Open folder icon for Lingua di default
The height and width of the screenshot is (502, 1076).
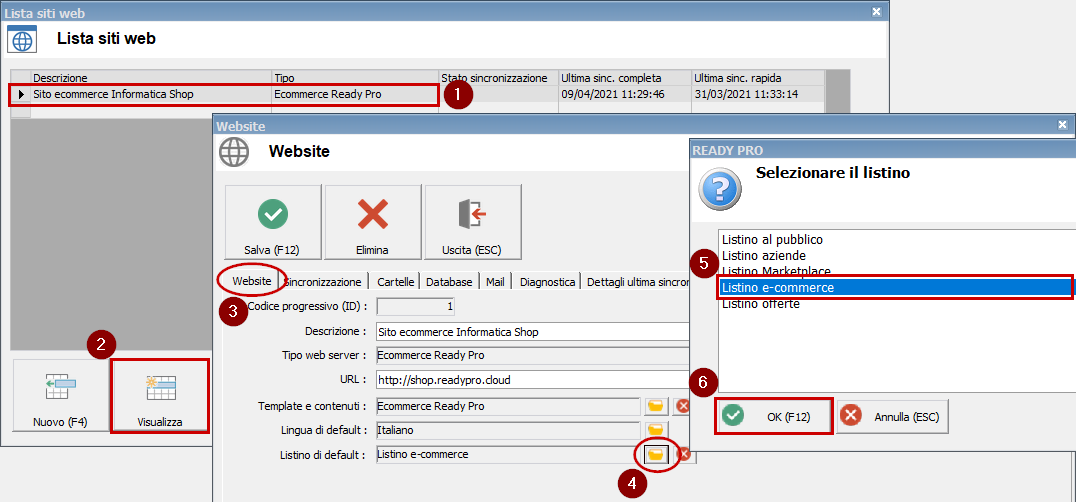[657, 430]
